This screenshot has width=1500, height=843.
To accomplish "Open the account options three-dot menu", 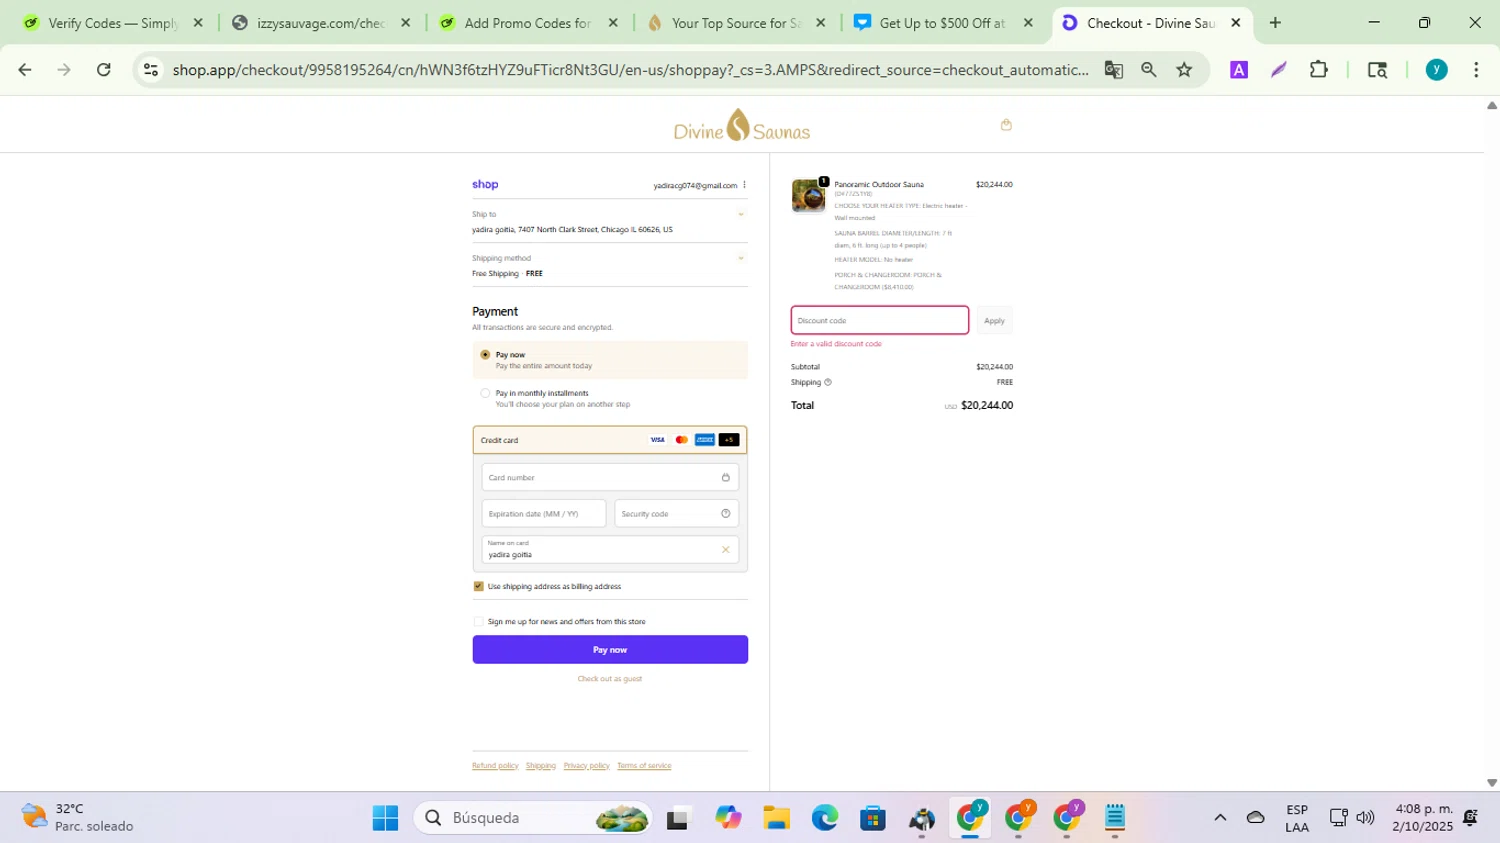I will point(744,185).
